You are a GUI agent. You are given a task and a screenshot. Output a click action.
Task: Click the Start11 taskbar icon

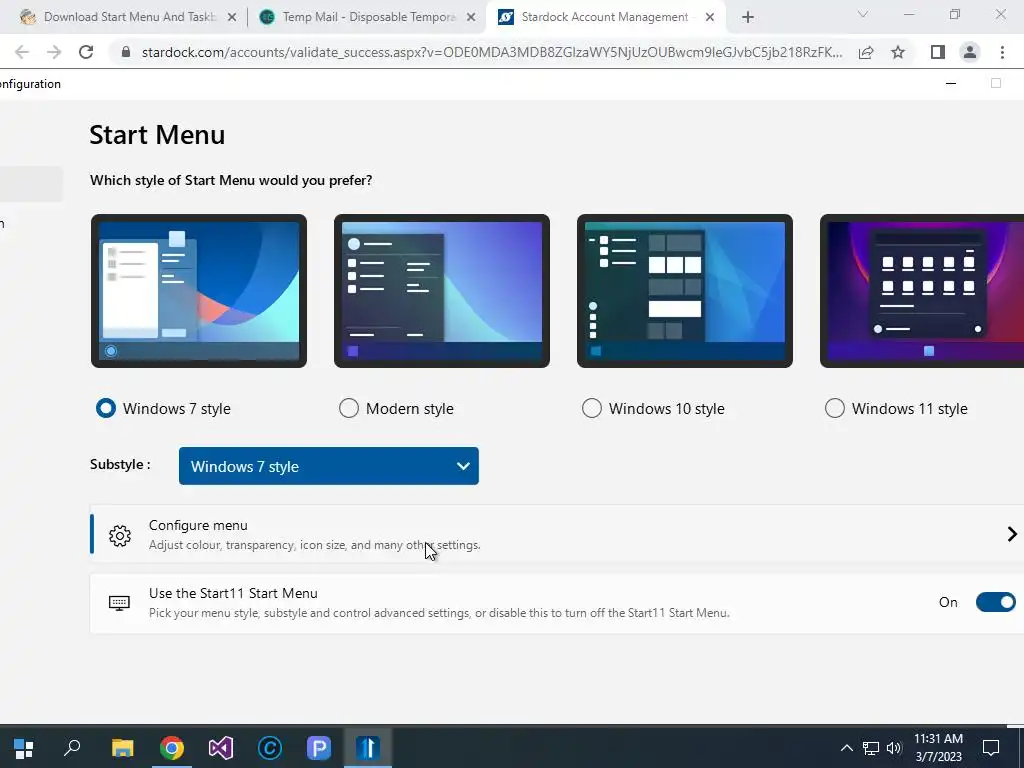click(368, 748)
